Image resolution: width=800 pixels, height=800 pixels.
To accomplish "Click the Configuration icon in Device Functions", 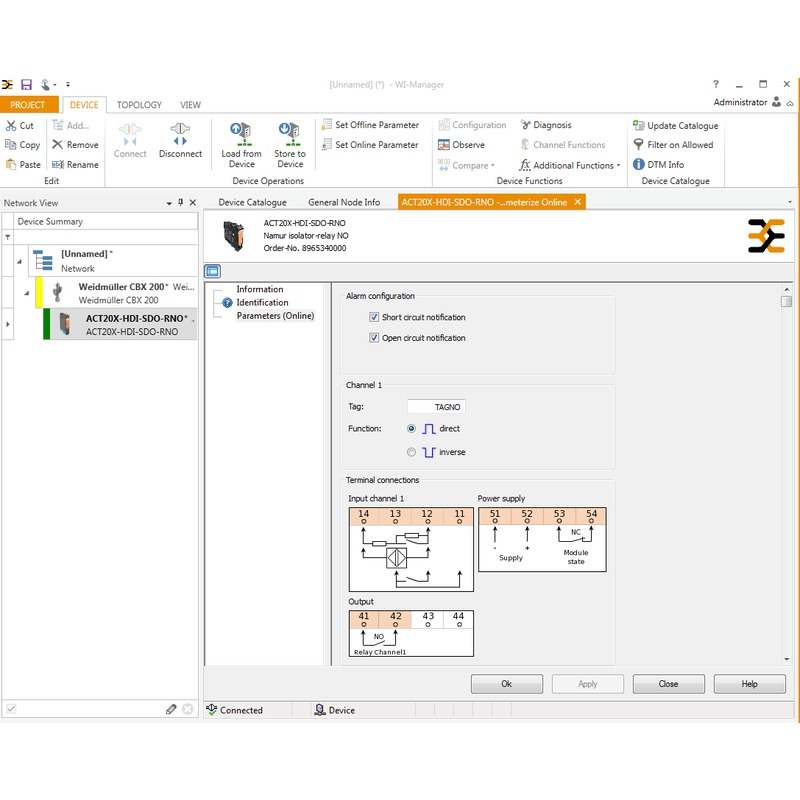I will pos(444,125).
